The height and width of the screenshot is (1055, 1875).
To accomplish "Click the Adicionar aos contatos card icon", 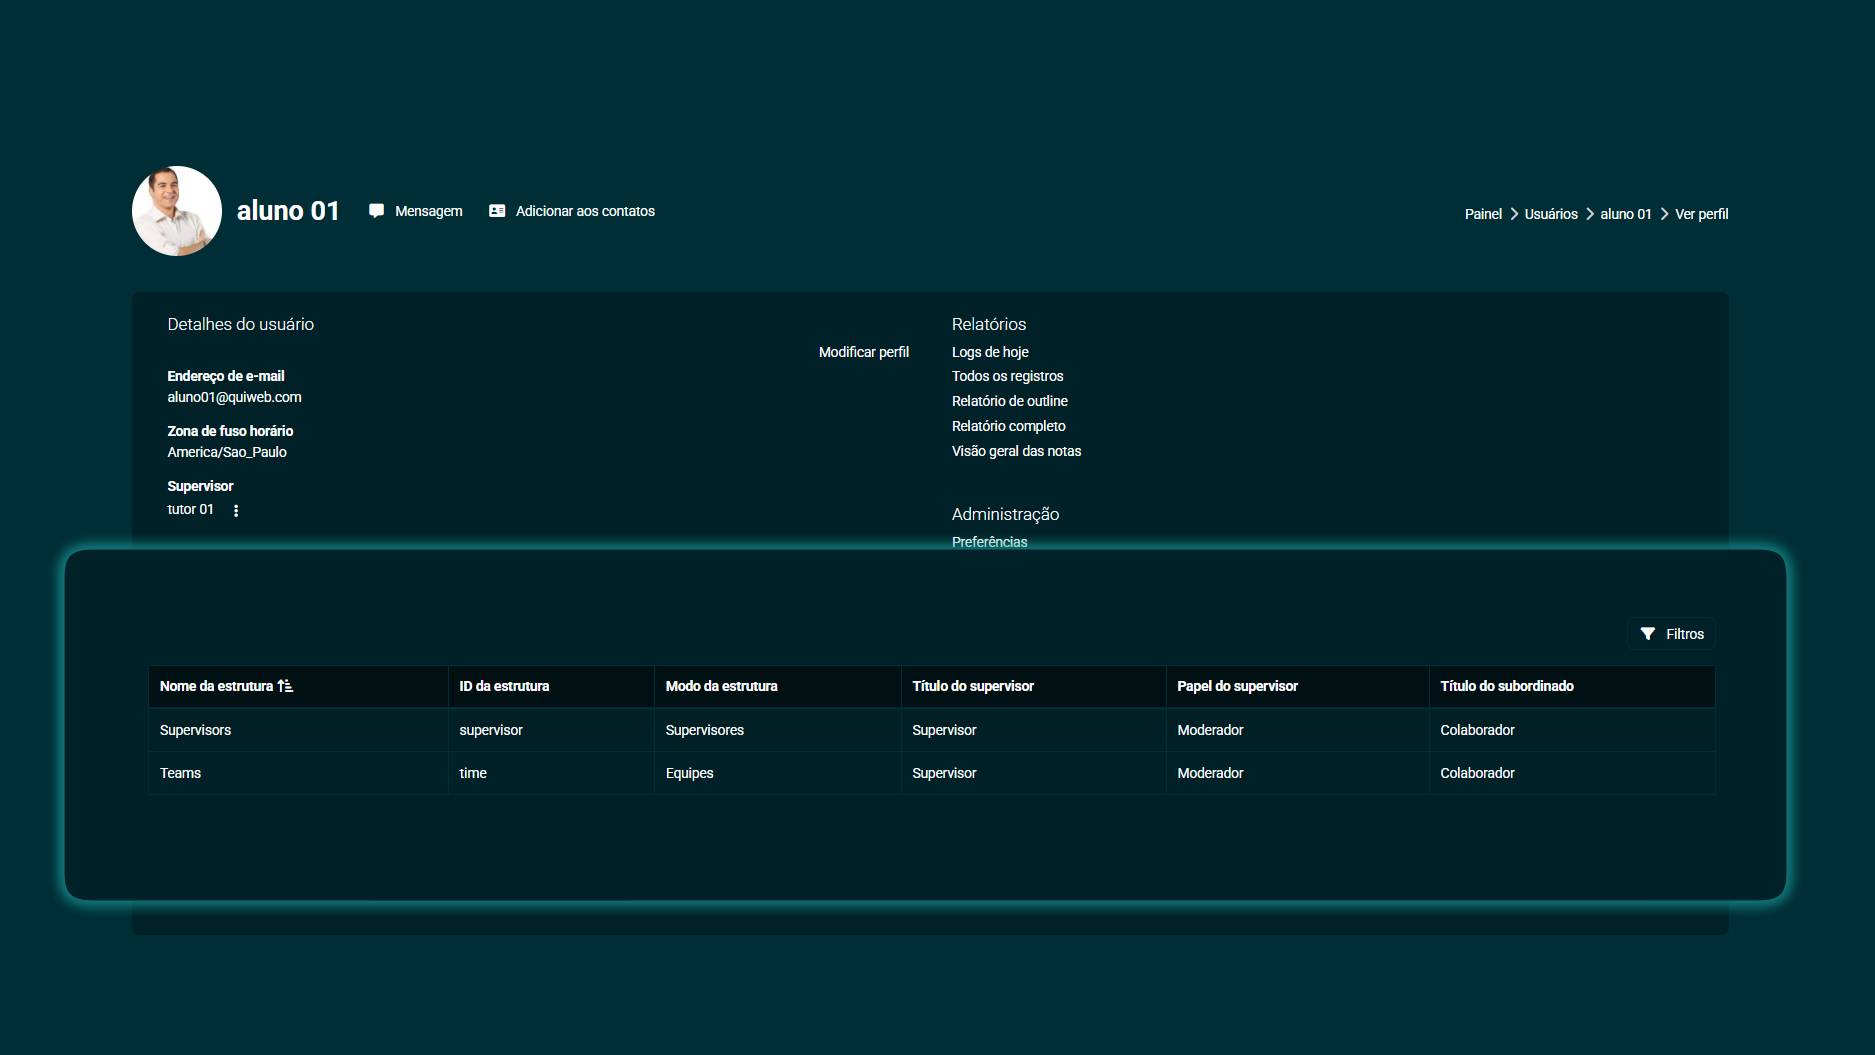I will 497,211.
